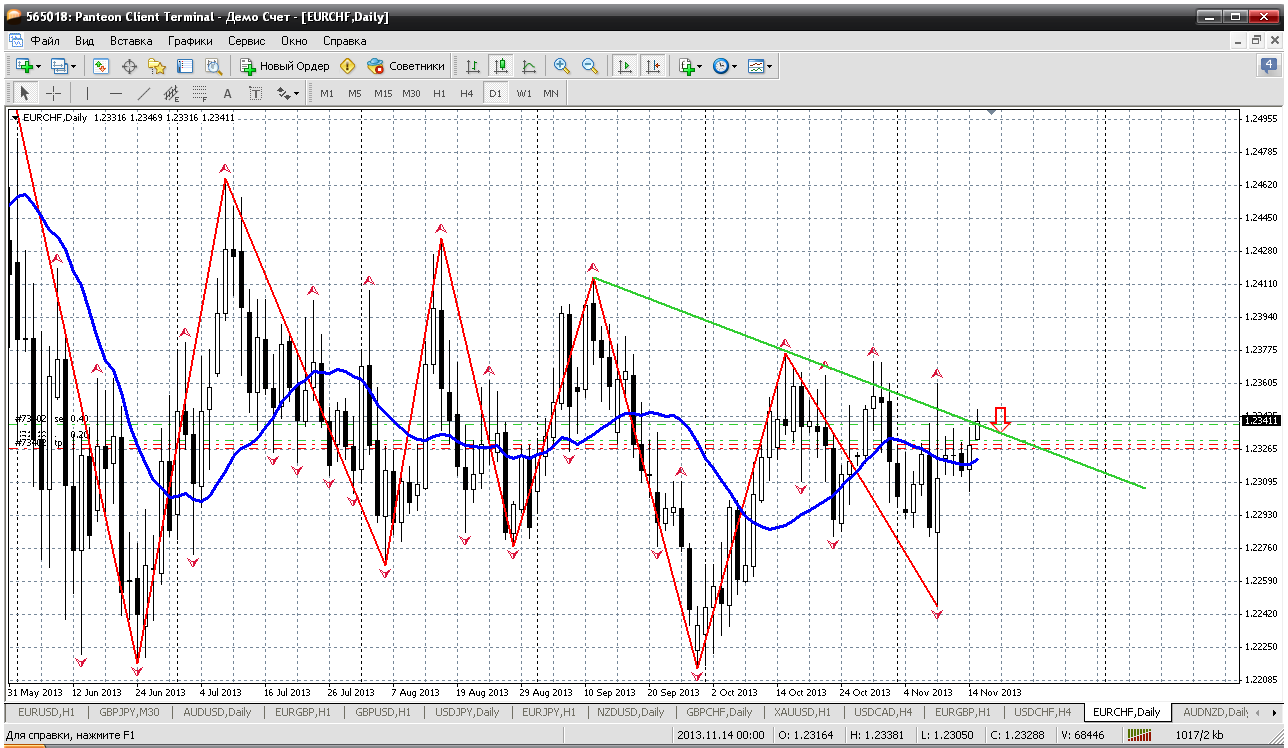Viewport: 1288px width, 748px height.
Task: Enable candlestick chart mode
Action: [500, 66]
